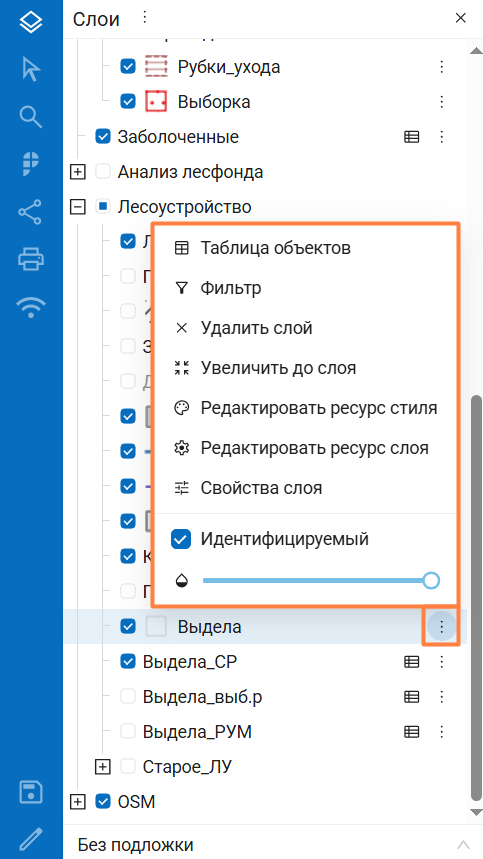The image size is (483, 859).
Task: Uncheck the Идентифицируемый checkbox
Action: [x=181, y=540]
